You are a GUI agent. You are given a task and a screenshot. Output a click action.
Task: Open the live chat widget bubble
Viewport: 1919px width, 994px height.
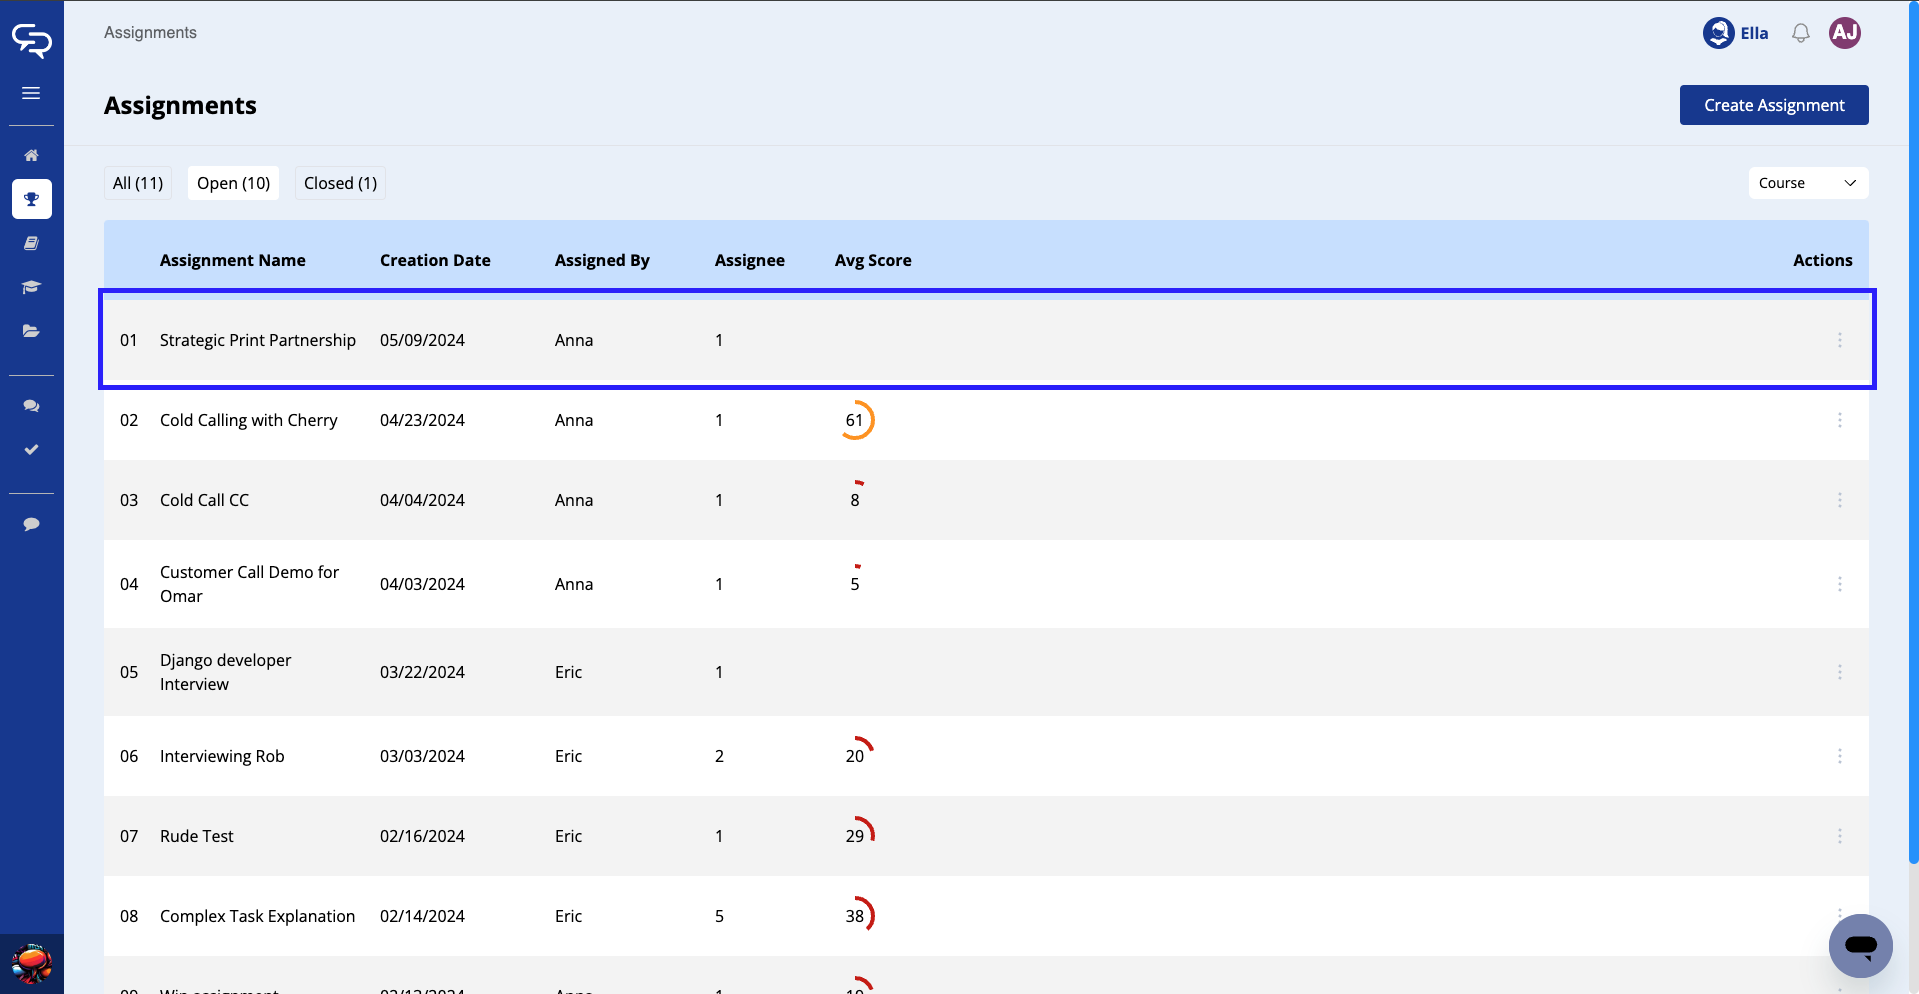point(1860,945)
